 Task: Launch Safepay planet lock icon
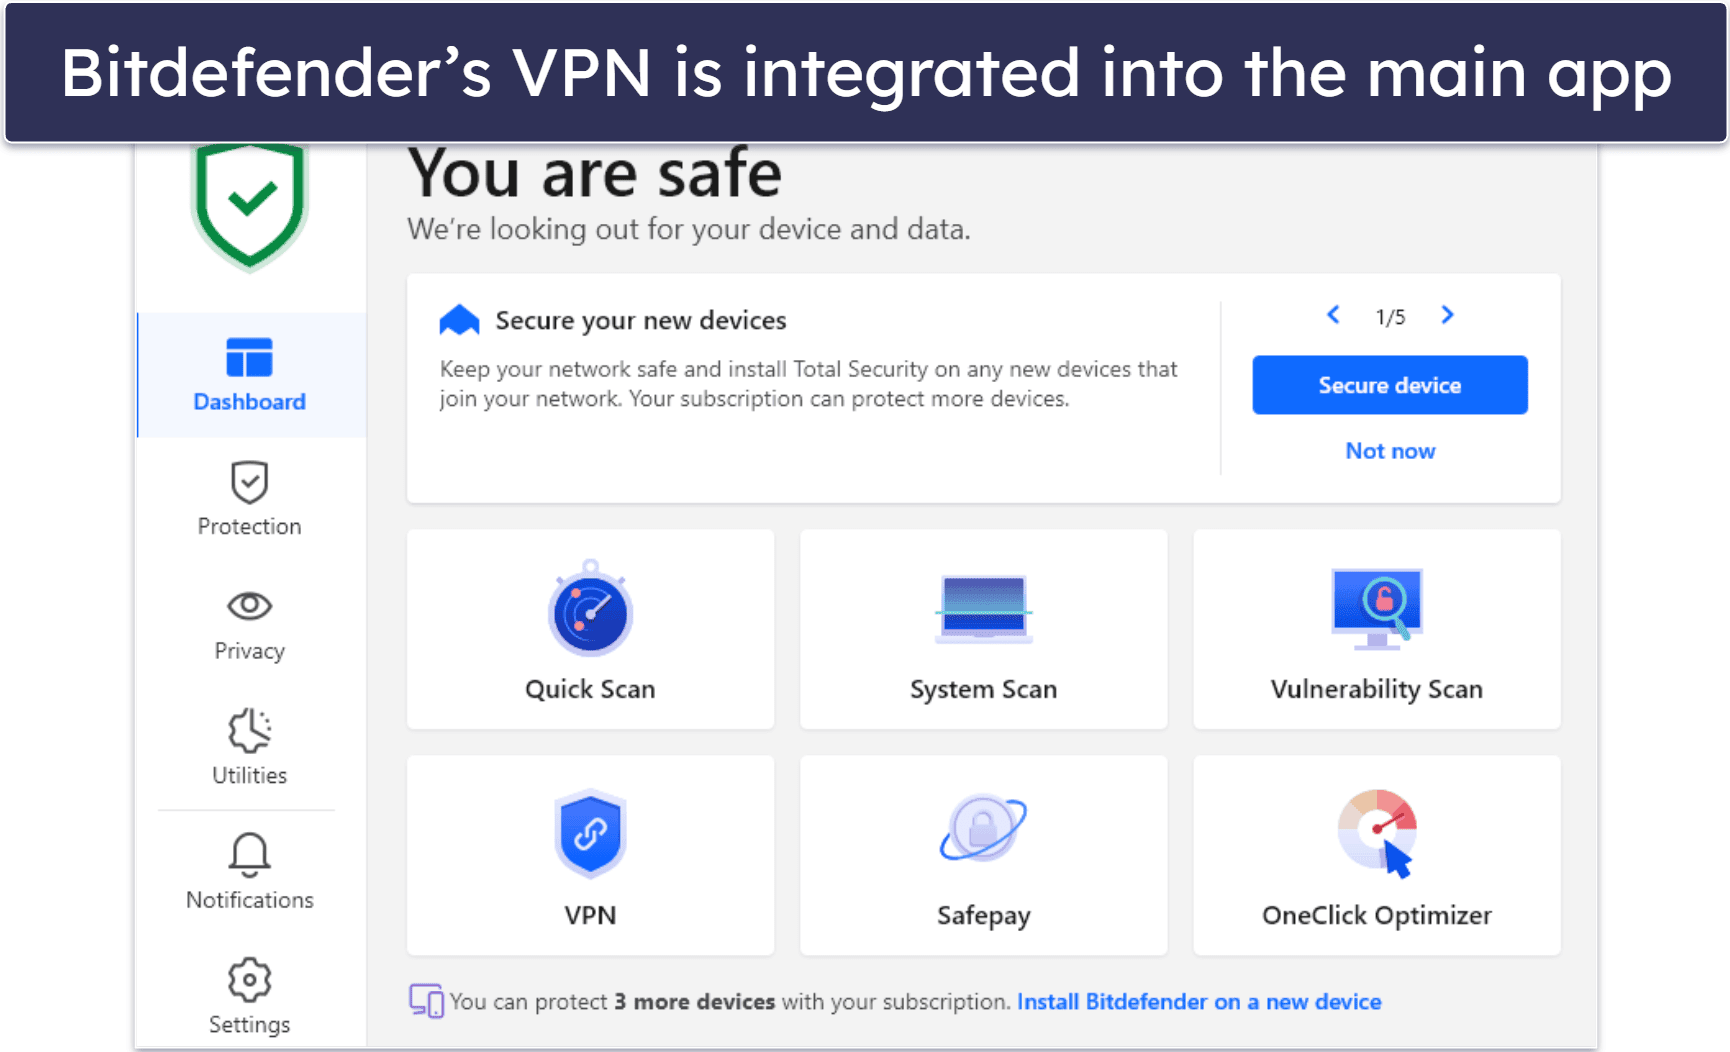pos(983,829)
